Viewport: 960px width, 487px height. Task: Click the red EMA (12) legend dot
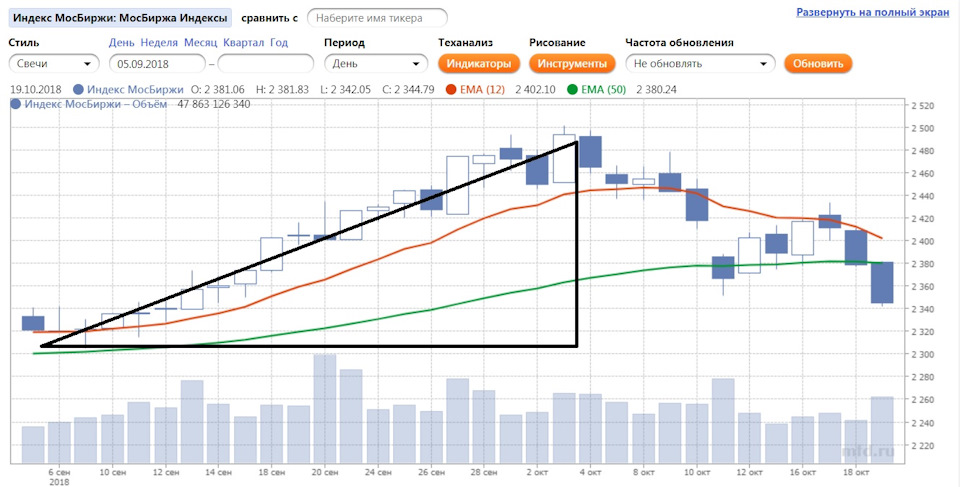click(x=451, y=89)
